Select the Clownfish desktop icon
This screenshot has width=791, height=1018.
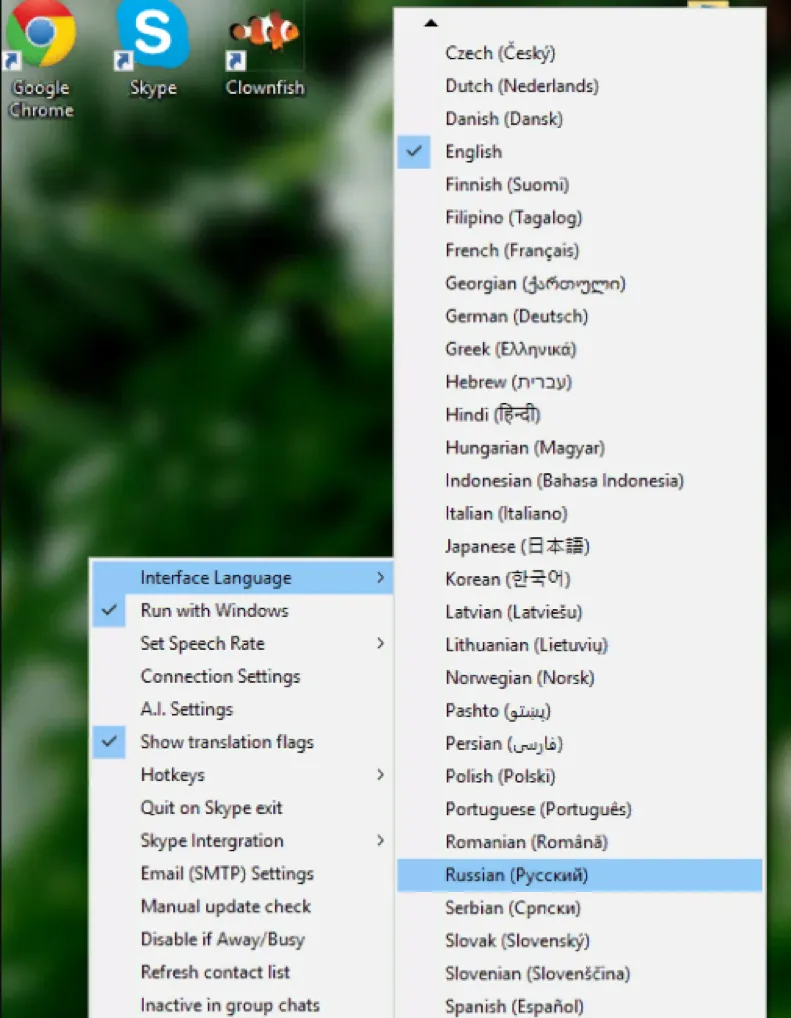pos(265,51)
